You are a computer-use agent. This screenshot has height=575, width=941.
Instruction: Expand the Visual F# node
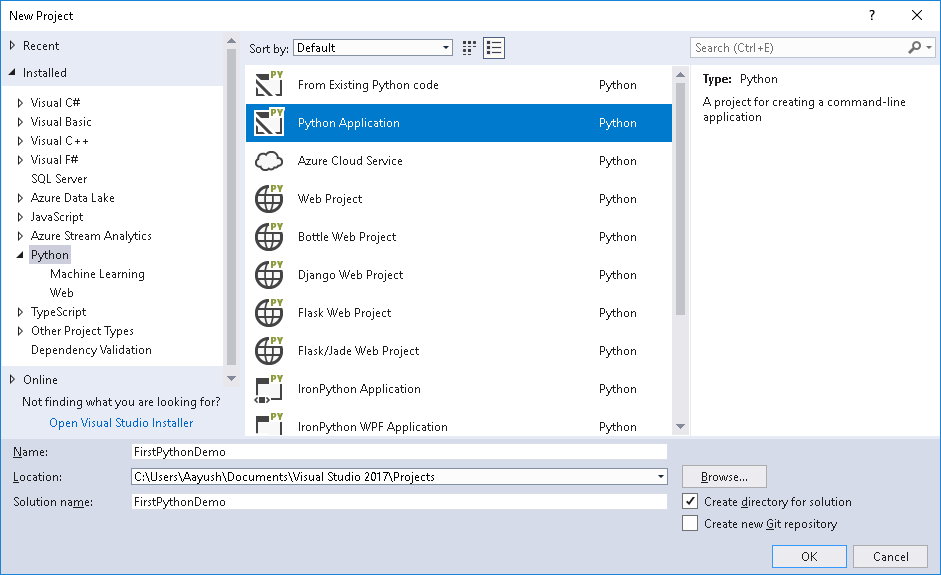[20, 160]
